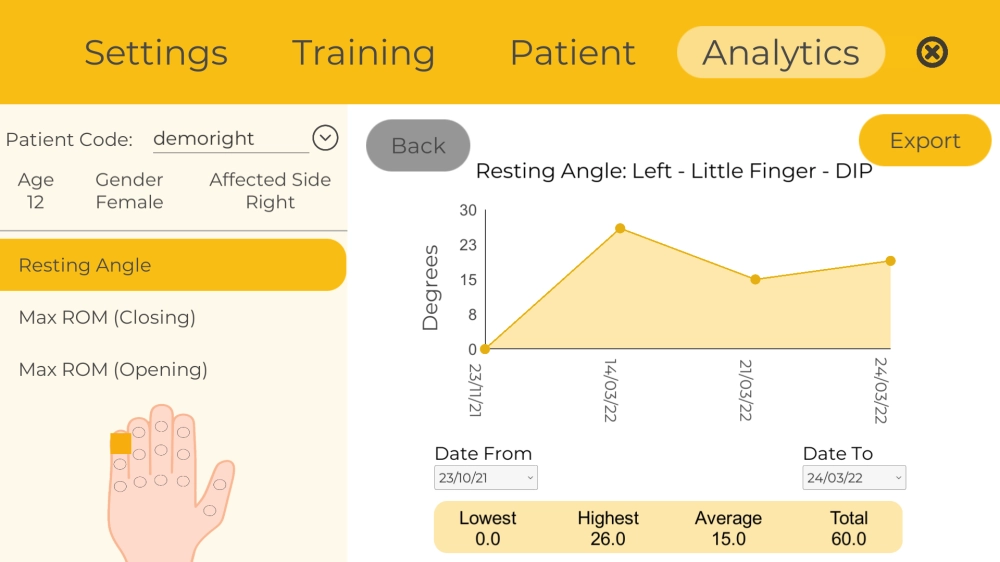Select the little finger knuckle joint marker
The width and height of the screenshot is (1000, 562).
point(120,486)
